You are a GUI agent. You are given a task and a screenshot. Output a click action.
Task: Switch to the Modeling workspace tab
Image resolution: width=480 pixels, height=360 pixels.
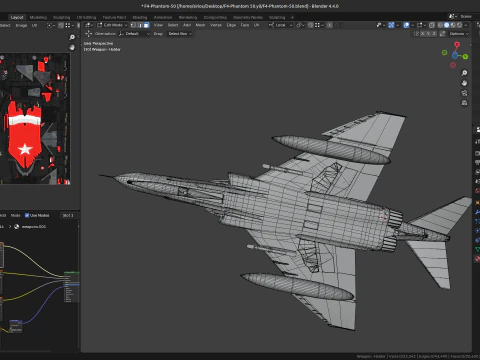38,17
